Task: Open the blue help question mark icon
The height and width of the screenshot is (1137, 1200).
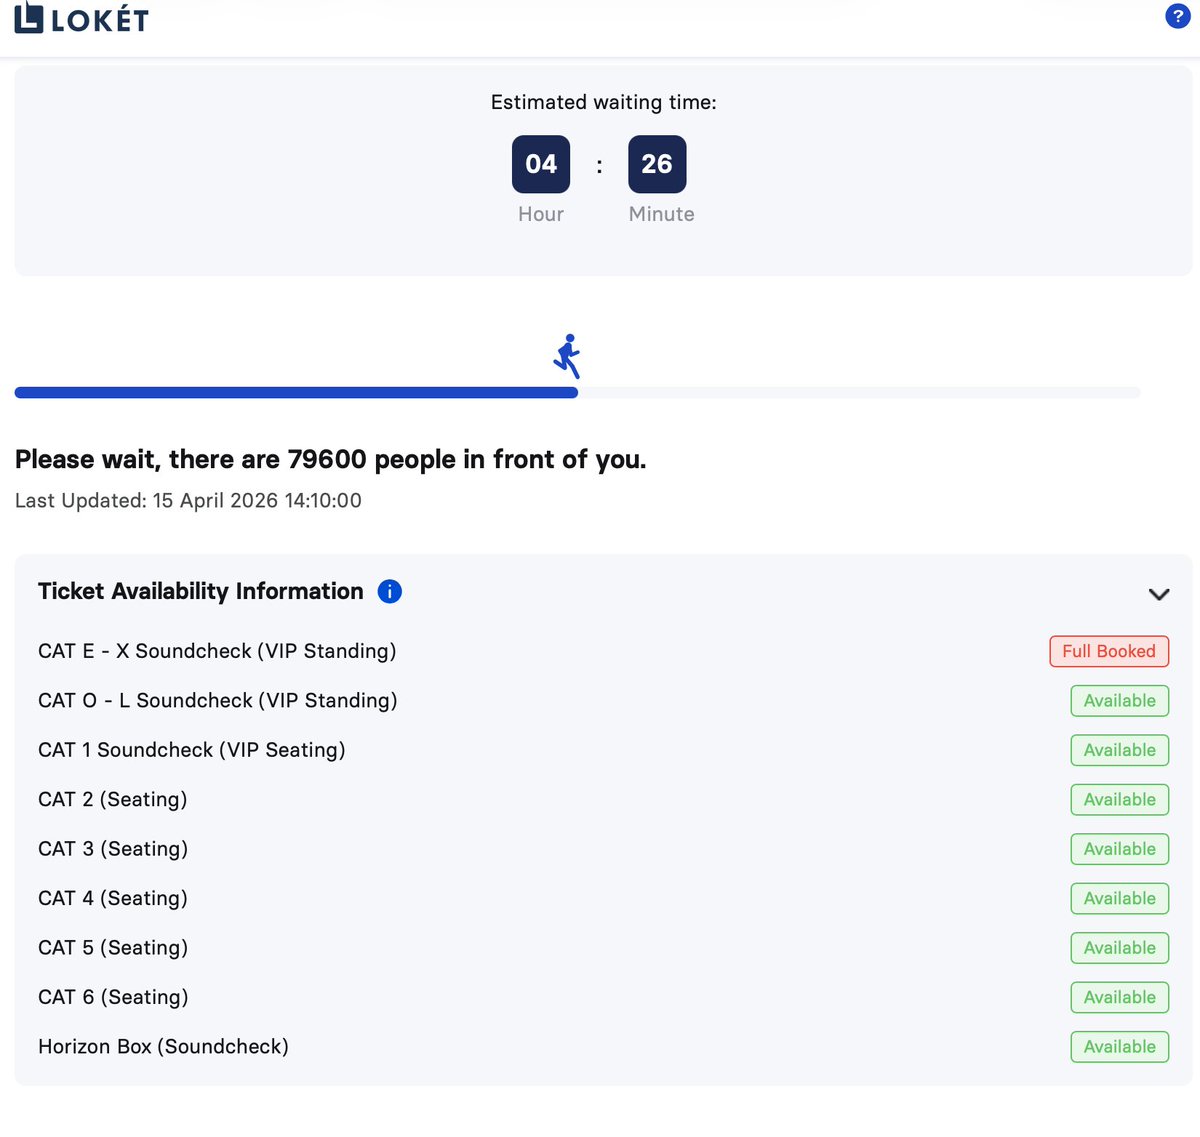Action: [1177, 16]
